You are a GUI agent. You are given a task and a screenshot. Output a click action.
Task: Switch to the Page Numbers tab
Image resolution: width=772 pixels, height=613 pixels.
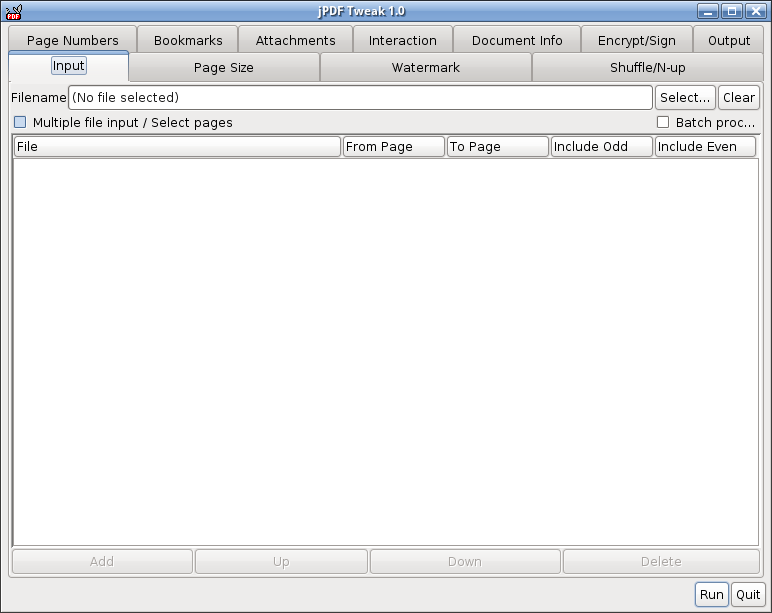pyautogui.click(x=72, y=40)
